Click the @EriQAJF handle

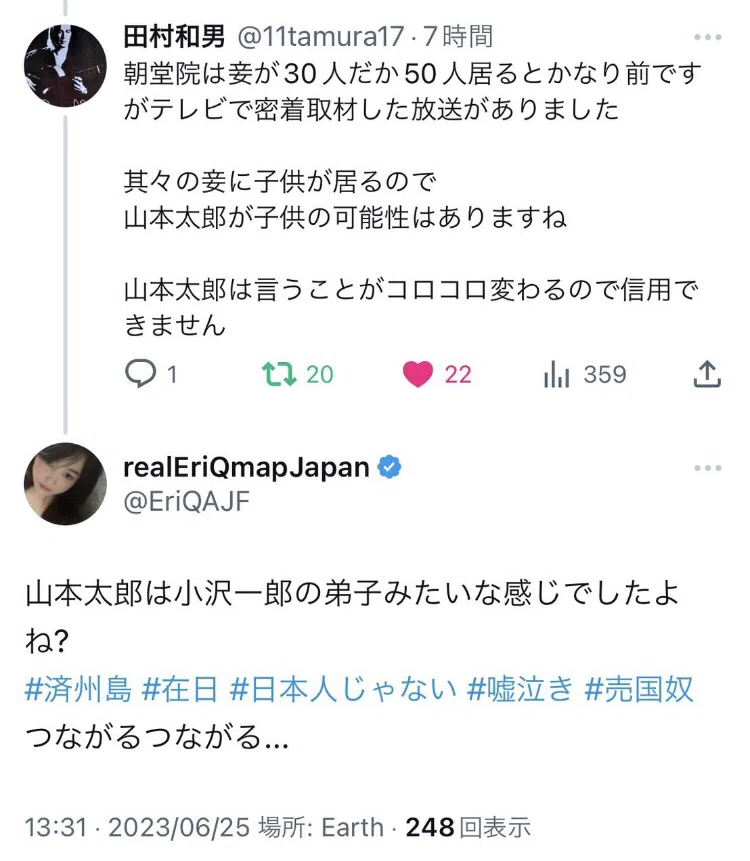(x=187, y=501)
